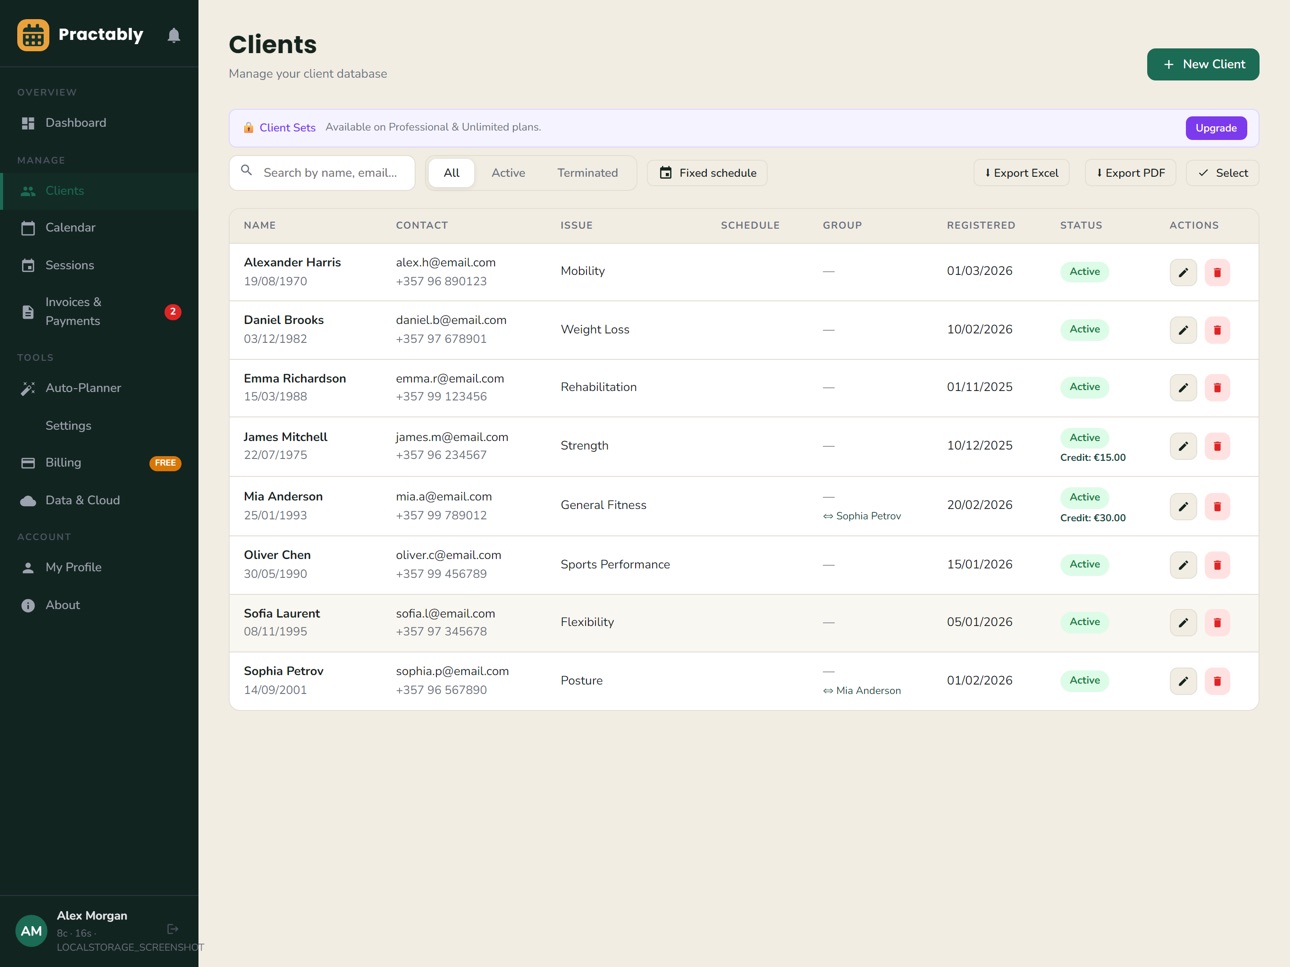This screenshot has width=1290, height=967.
Task: Create a New Client
Action: pos(1203,64)
